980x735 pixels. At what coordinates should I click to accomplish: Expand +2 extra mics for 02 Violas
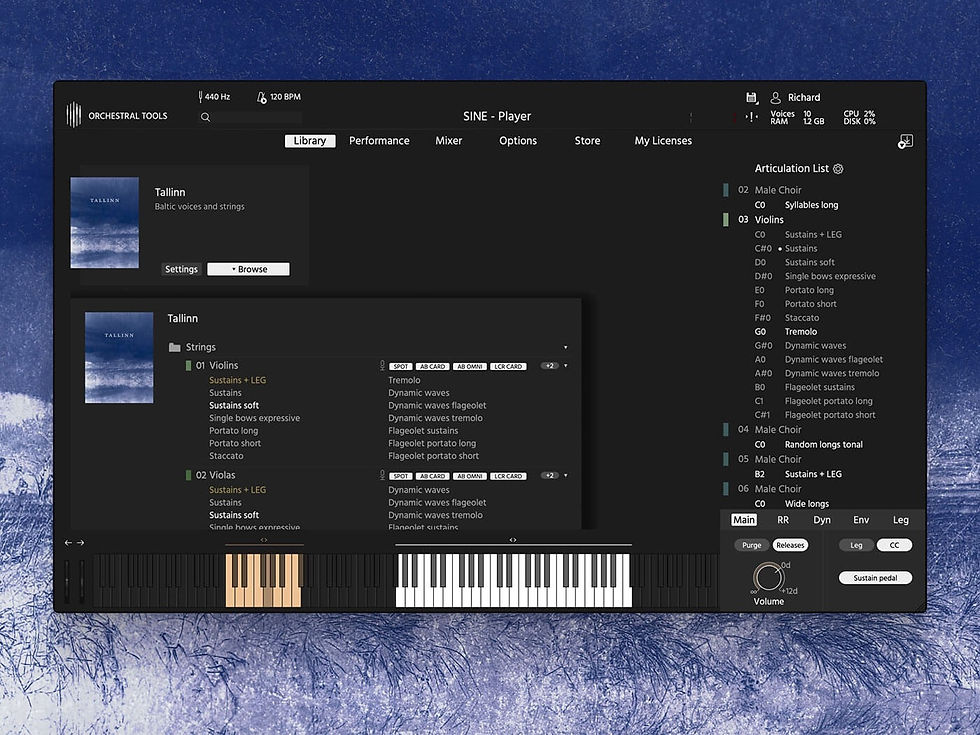pos(549,476)
